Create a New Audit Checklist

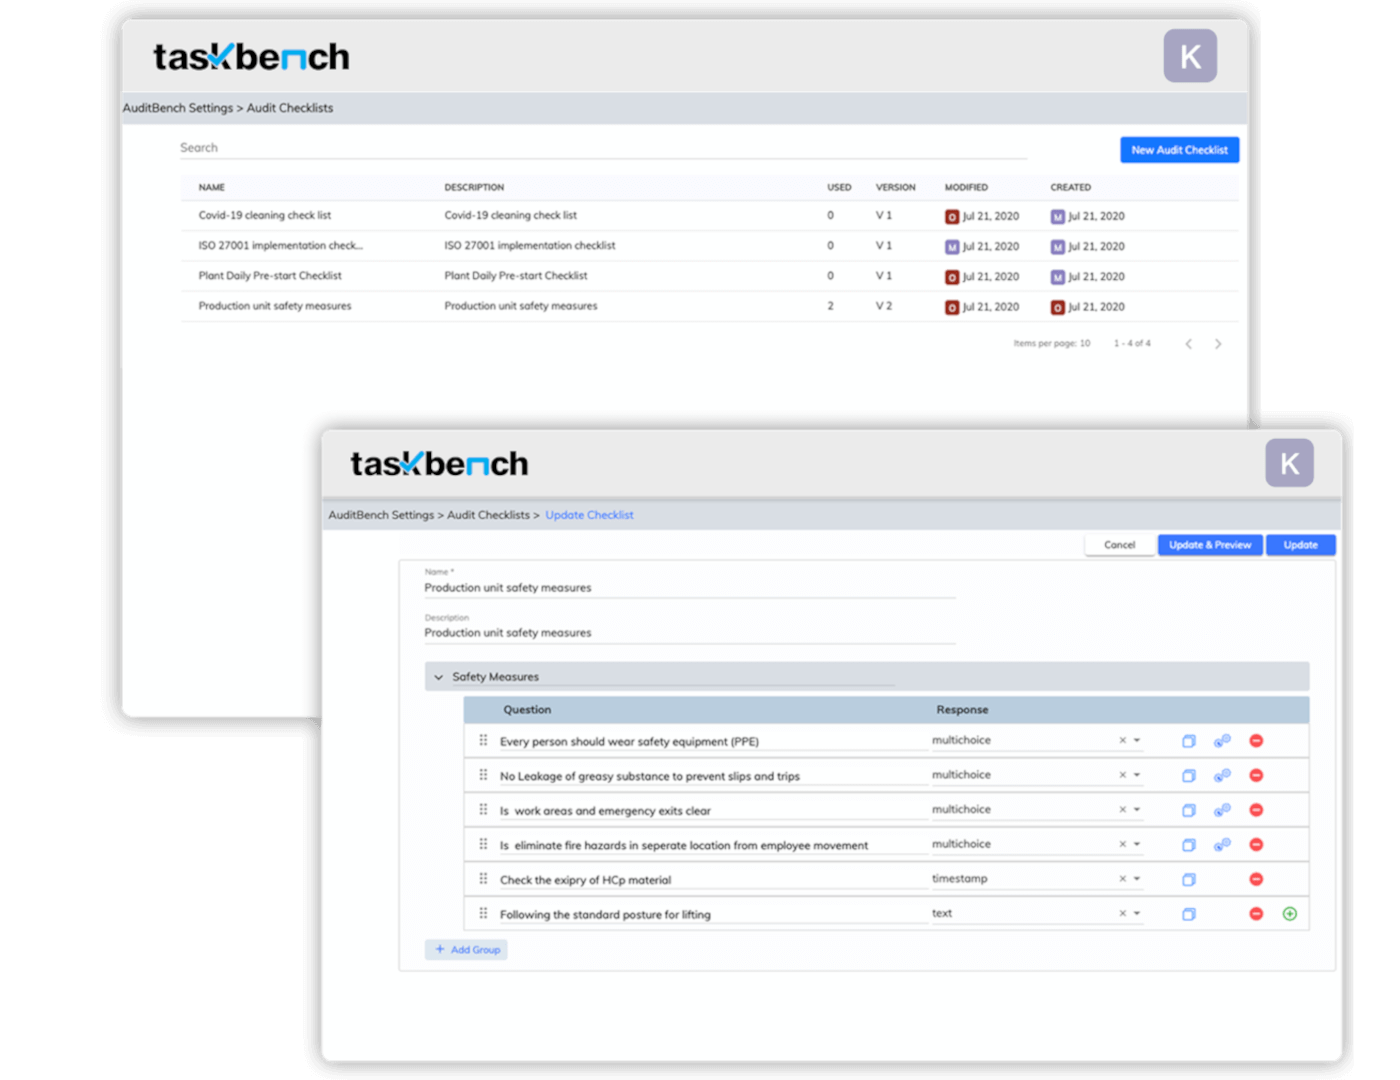pyautogui.click(x=1179, y=149)
